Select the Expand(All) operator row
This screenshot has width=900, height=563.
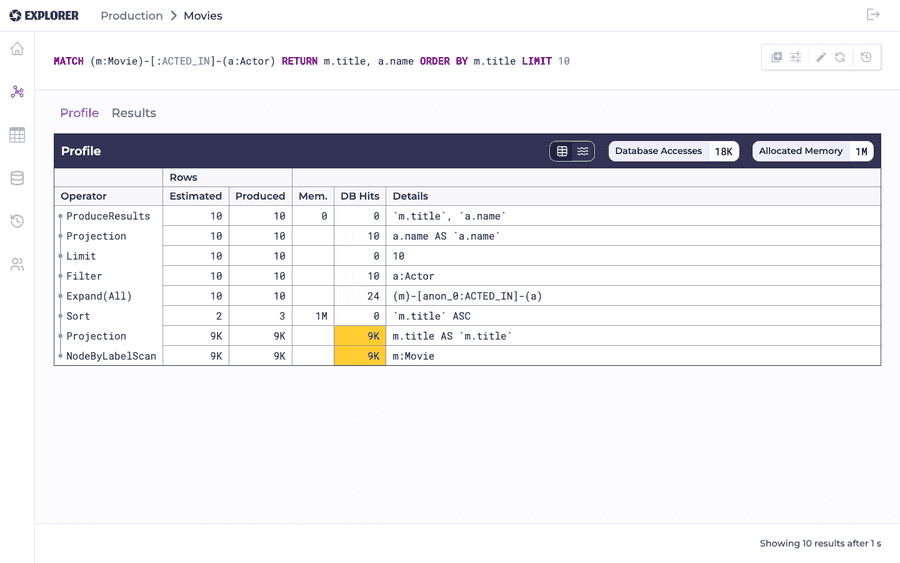click(x=467, y=296)
